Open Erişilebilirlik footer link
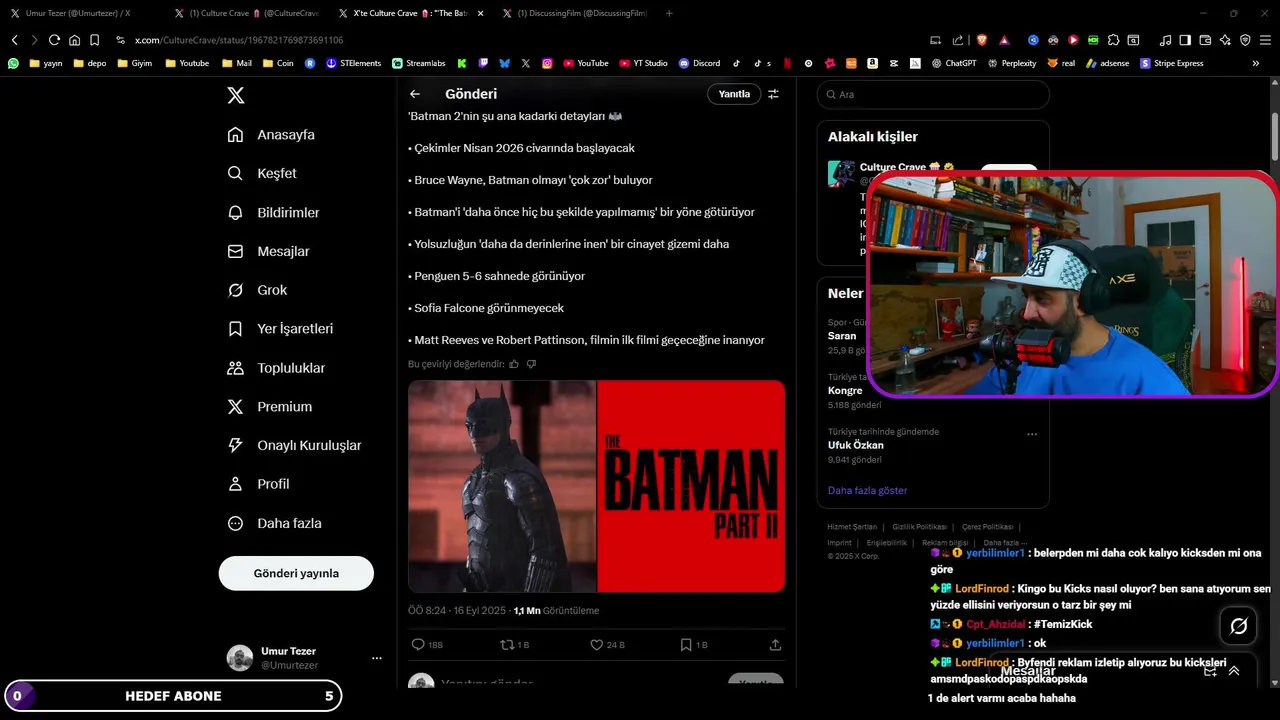Viewport: 1280px width, 720px height. coord(886,542)
